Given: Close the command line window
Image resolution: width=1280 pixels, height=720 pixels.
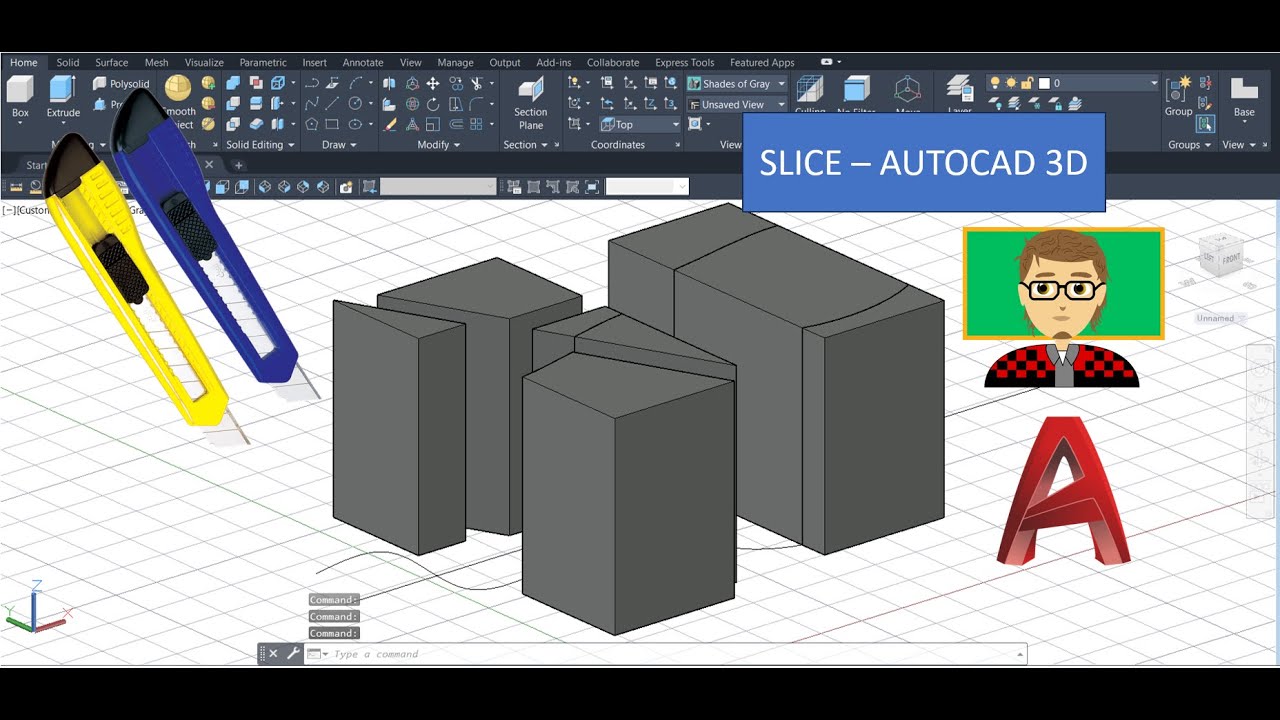Looking at the screenshot, I should [x=274, y=654].
